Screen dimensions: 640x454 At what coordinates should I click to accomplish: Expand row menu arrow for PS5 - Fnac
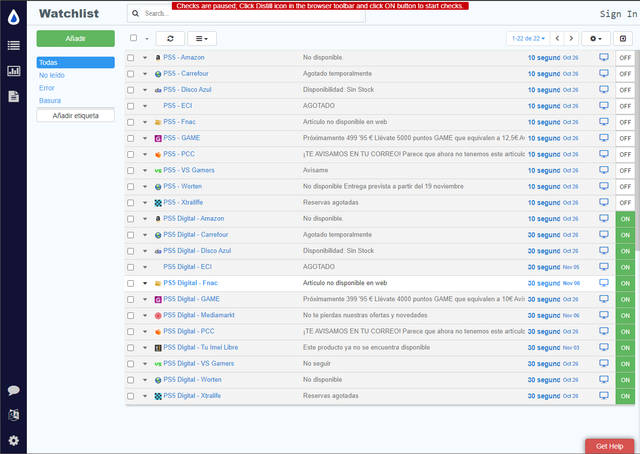145,122
